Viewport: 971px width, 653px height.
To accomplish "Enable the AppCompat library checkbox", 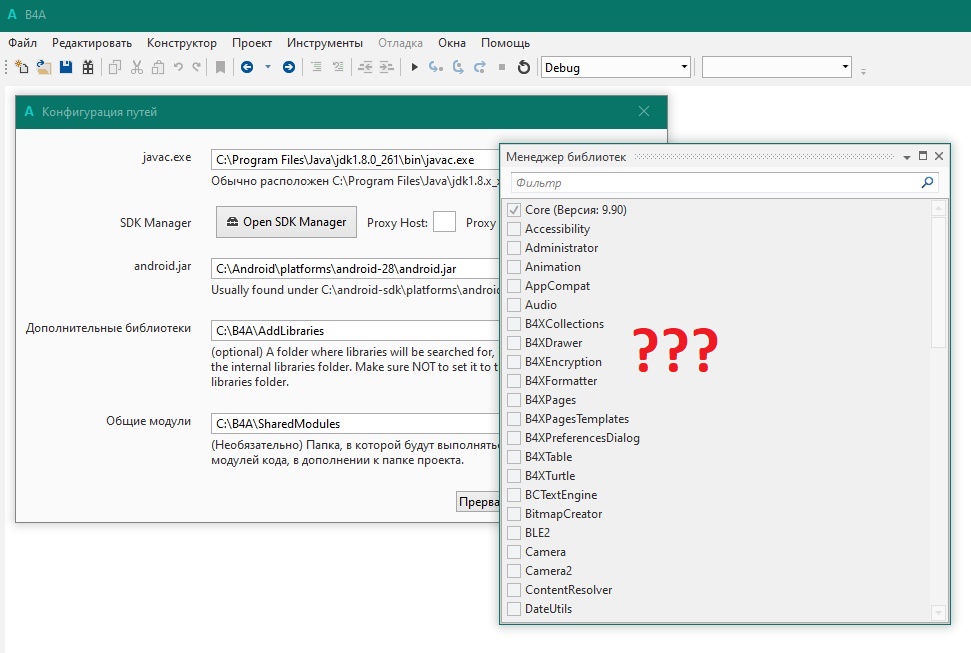I will point(514,286).
